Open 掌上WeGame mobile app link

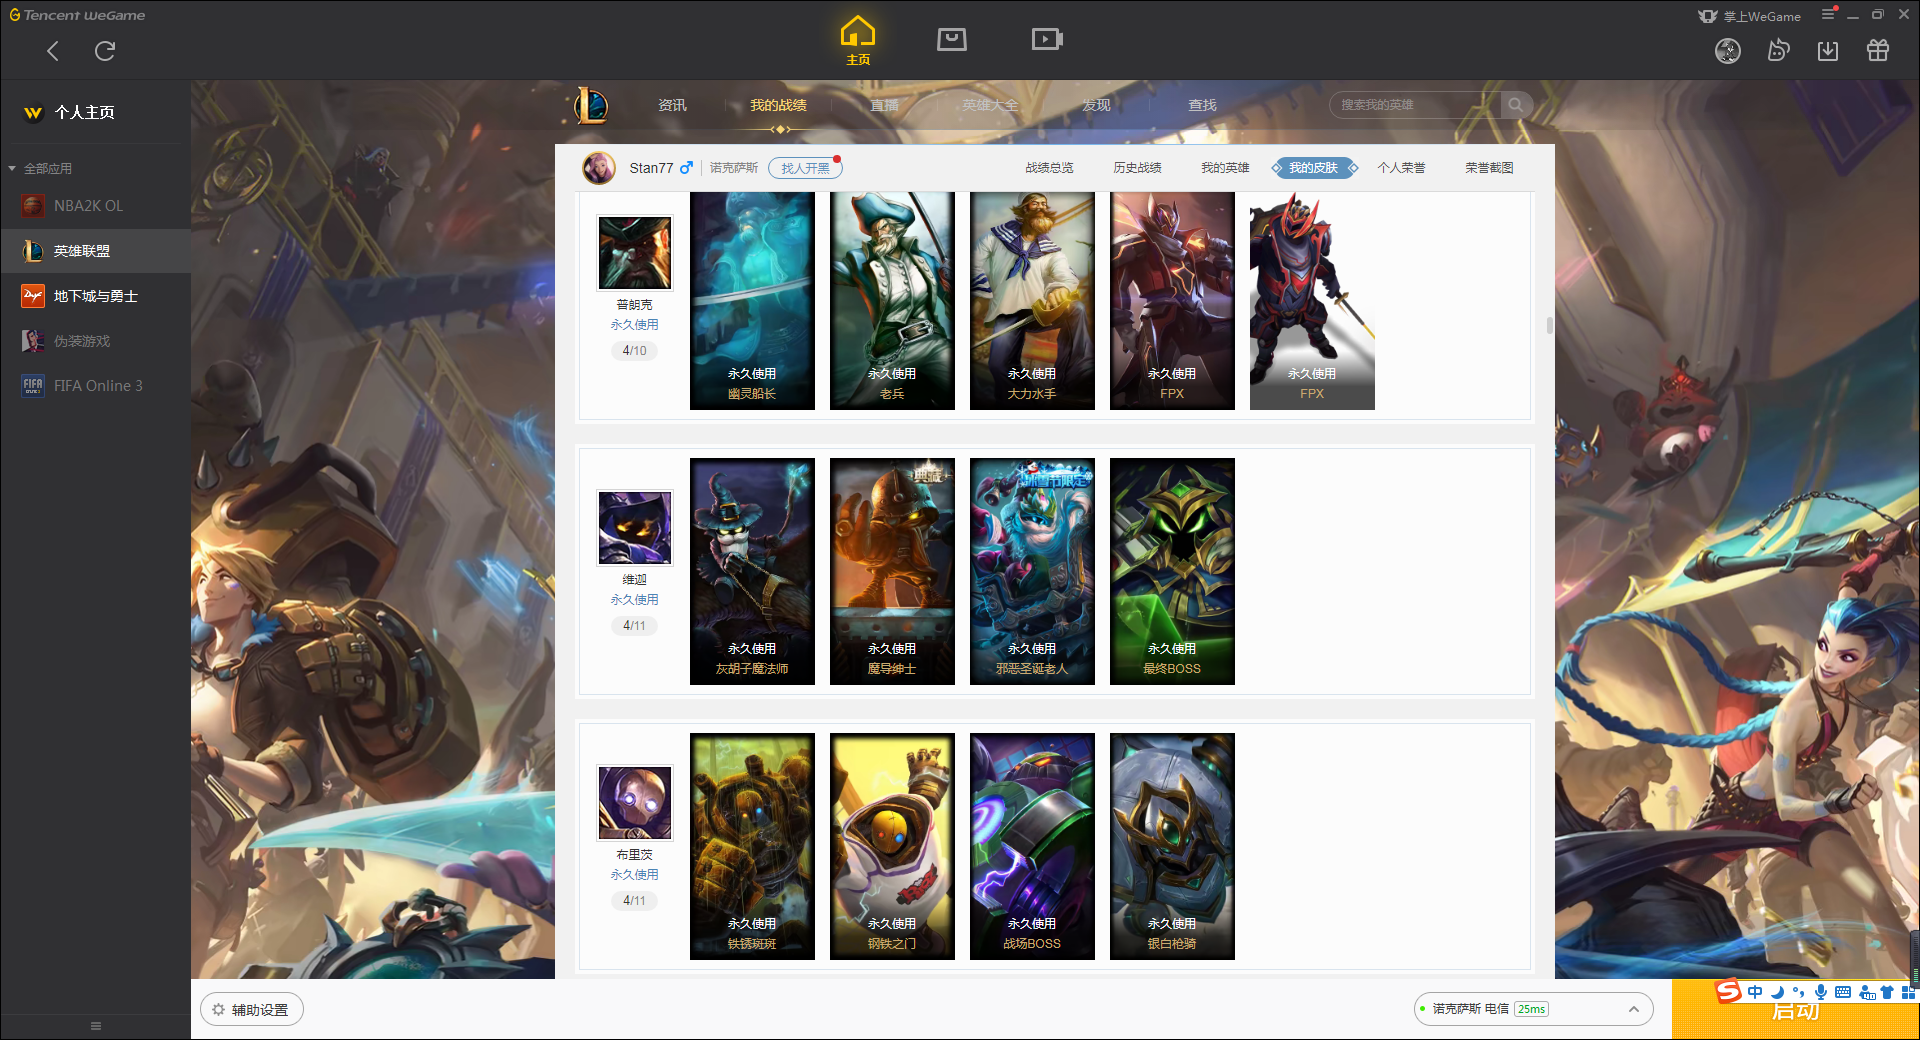[1750, 16]
